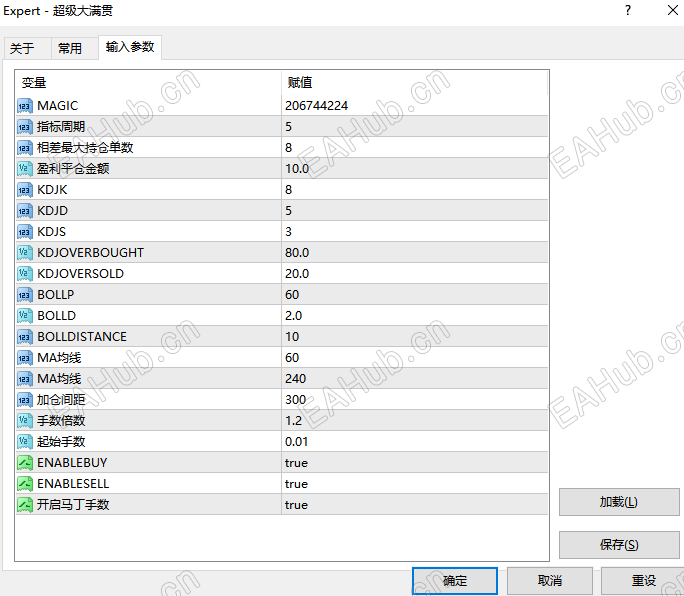
Task: Select the BOLLP value 60
Action: click(292, 295)
